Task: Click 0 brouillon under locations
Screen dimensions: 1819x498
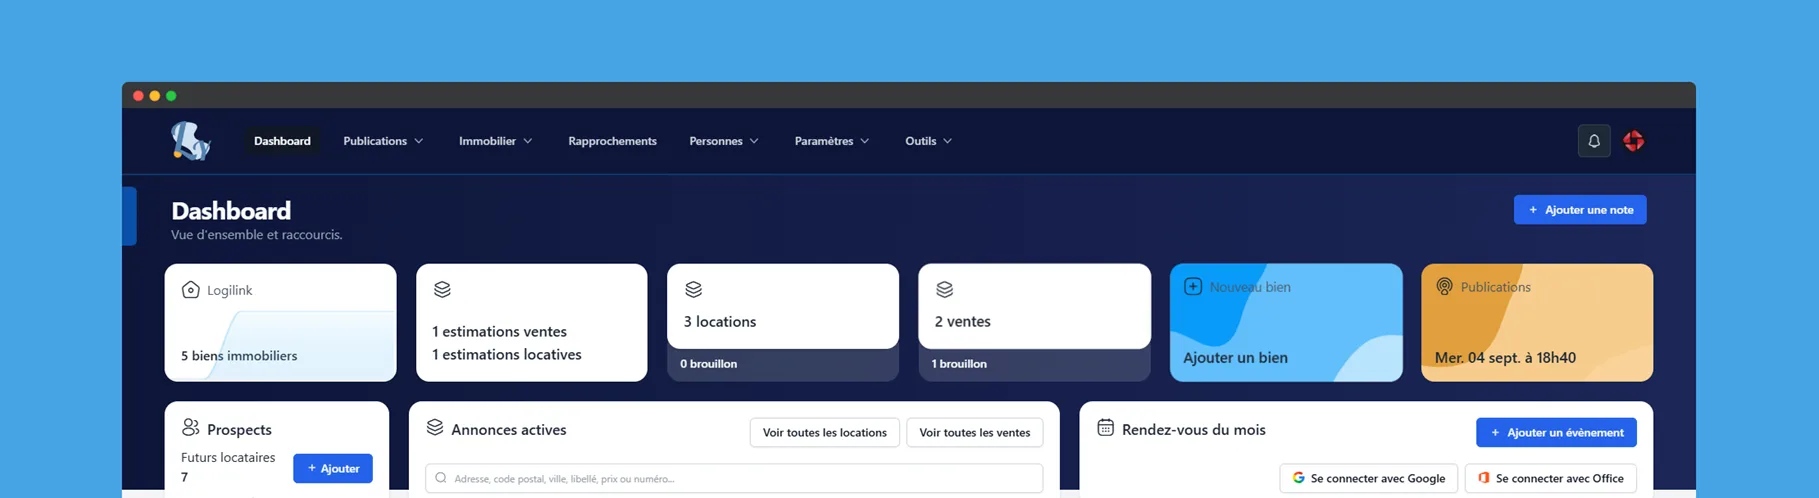Action: (x=709, y=364)
